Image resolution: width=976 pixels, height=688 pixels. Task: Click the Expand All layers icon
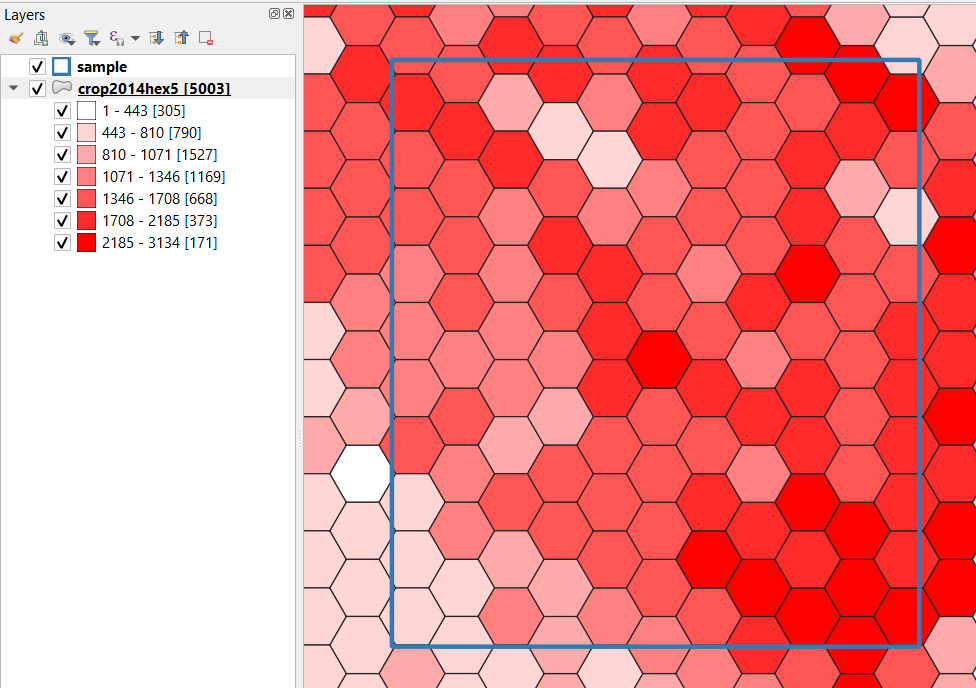point(157,38)
